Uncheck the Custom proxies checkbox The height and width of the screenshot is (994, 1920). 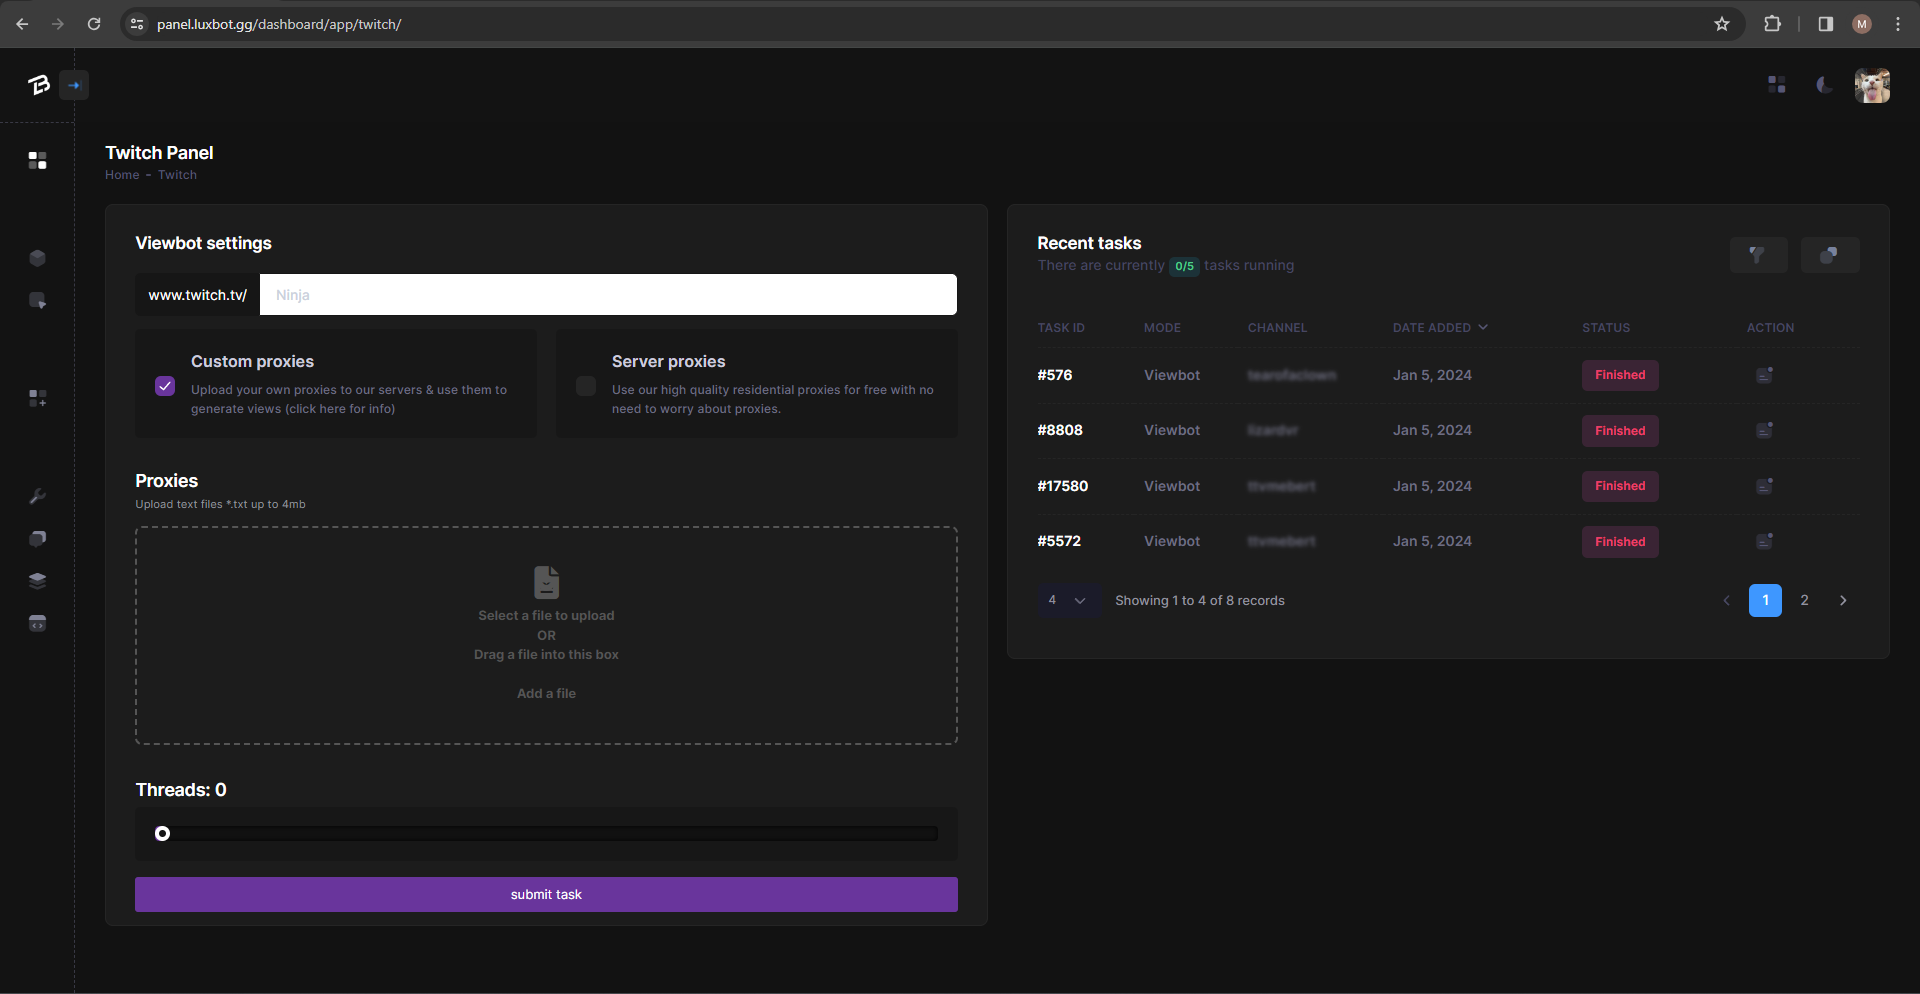point(166,386)
